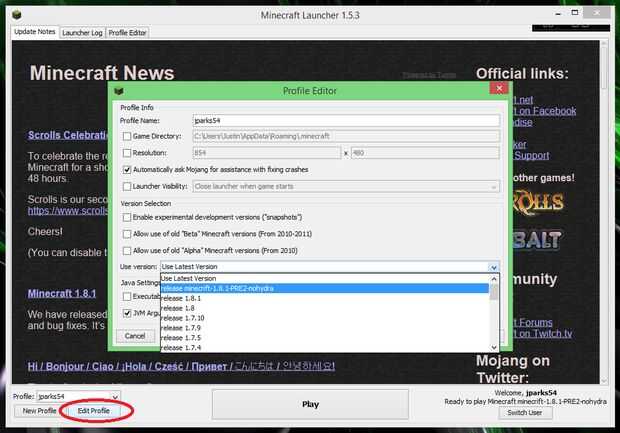620x433 pixels.
Task: Click the Game Directory path field
Action: click(346, 136)
